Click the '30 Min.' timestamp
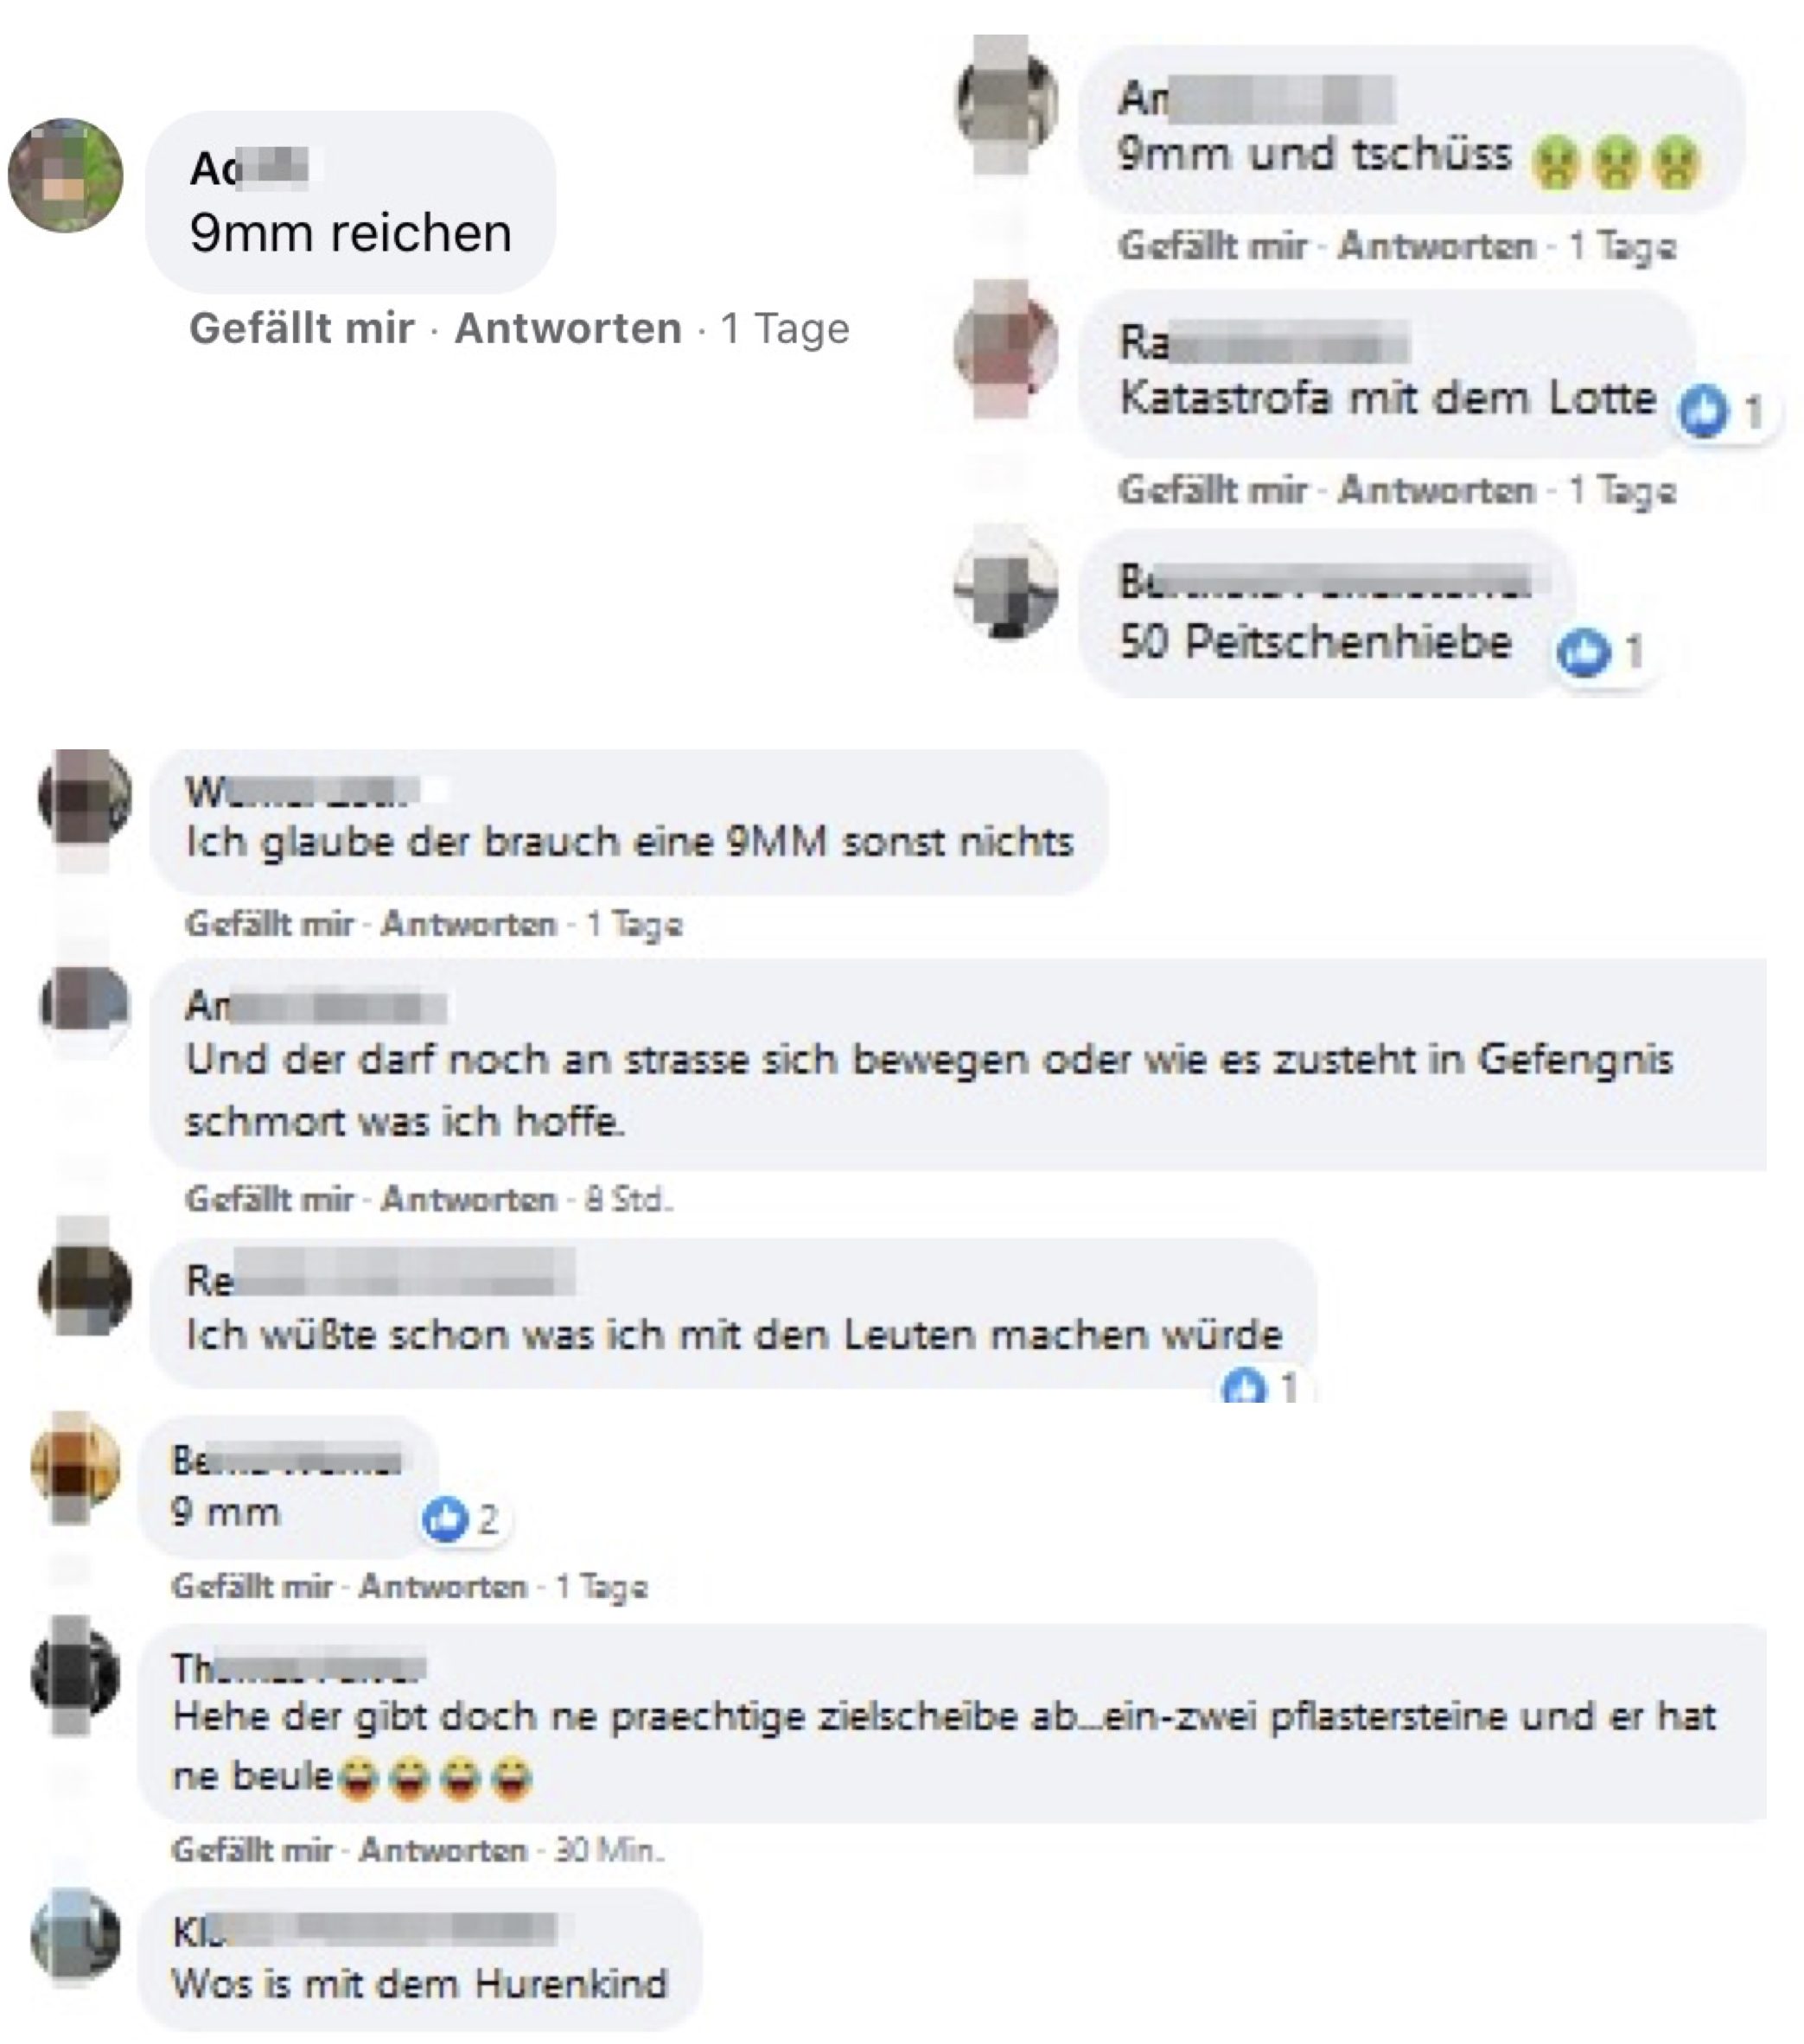 [609, 1850]
